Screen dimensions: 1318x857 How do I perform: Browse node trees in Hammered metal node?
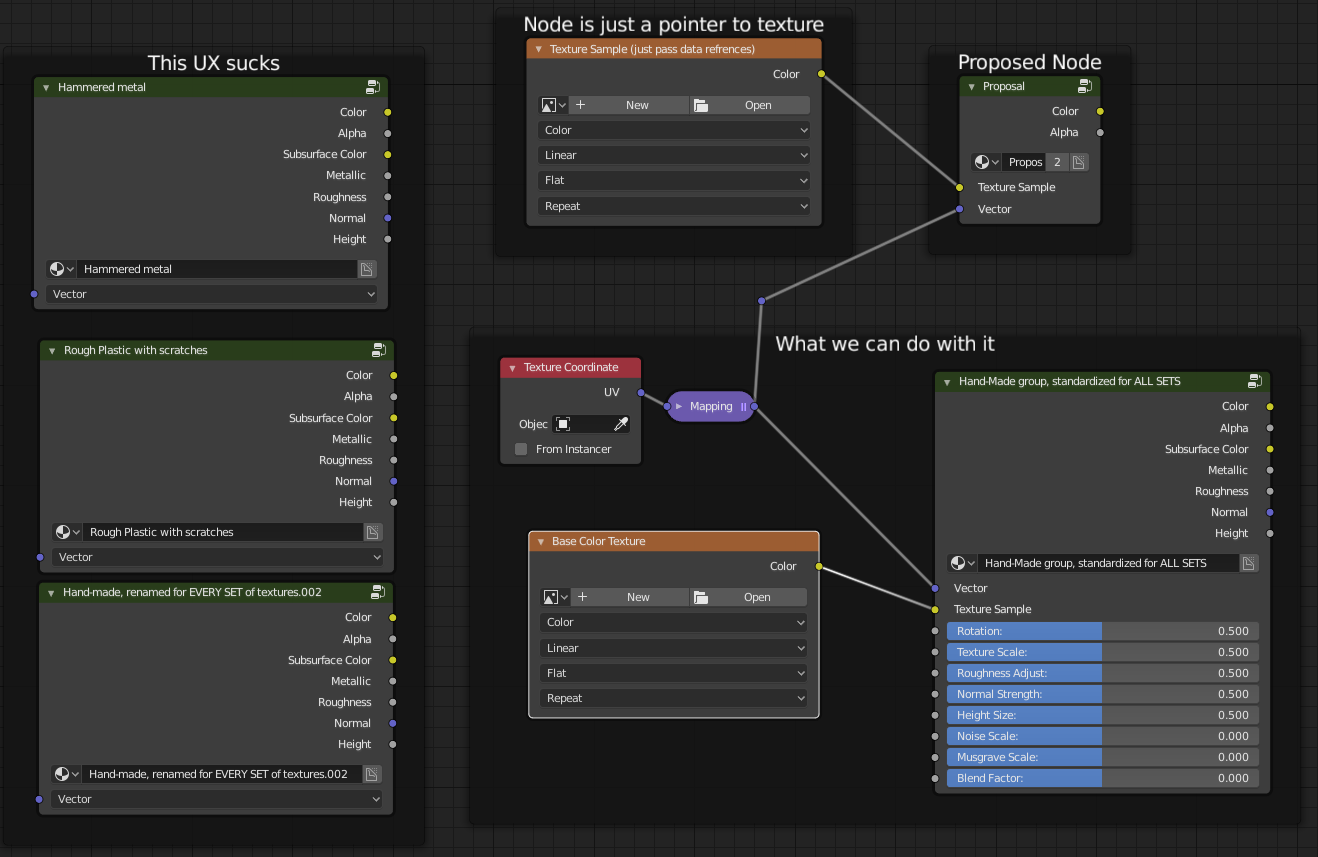pyautogui.click(x=61, y=269)
